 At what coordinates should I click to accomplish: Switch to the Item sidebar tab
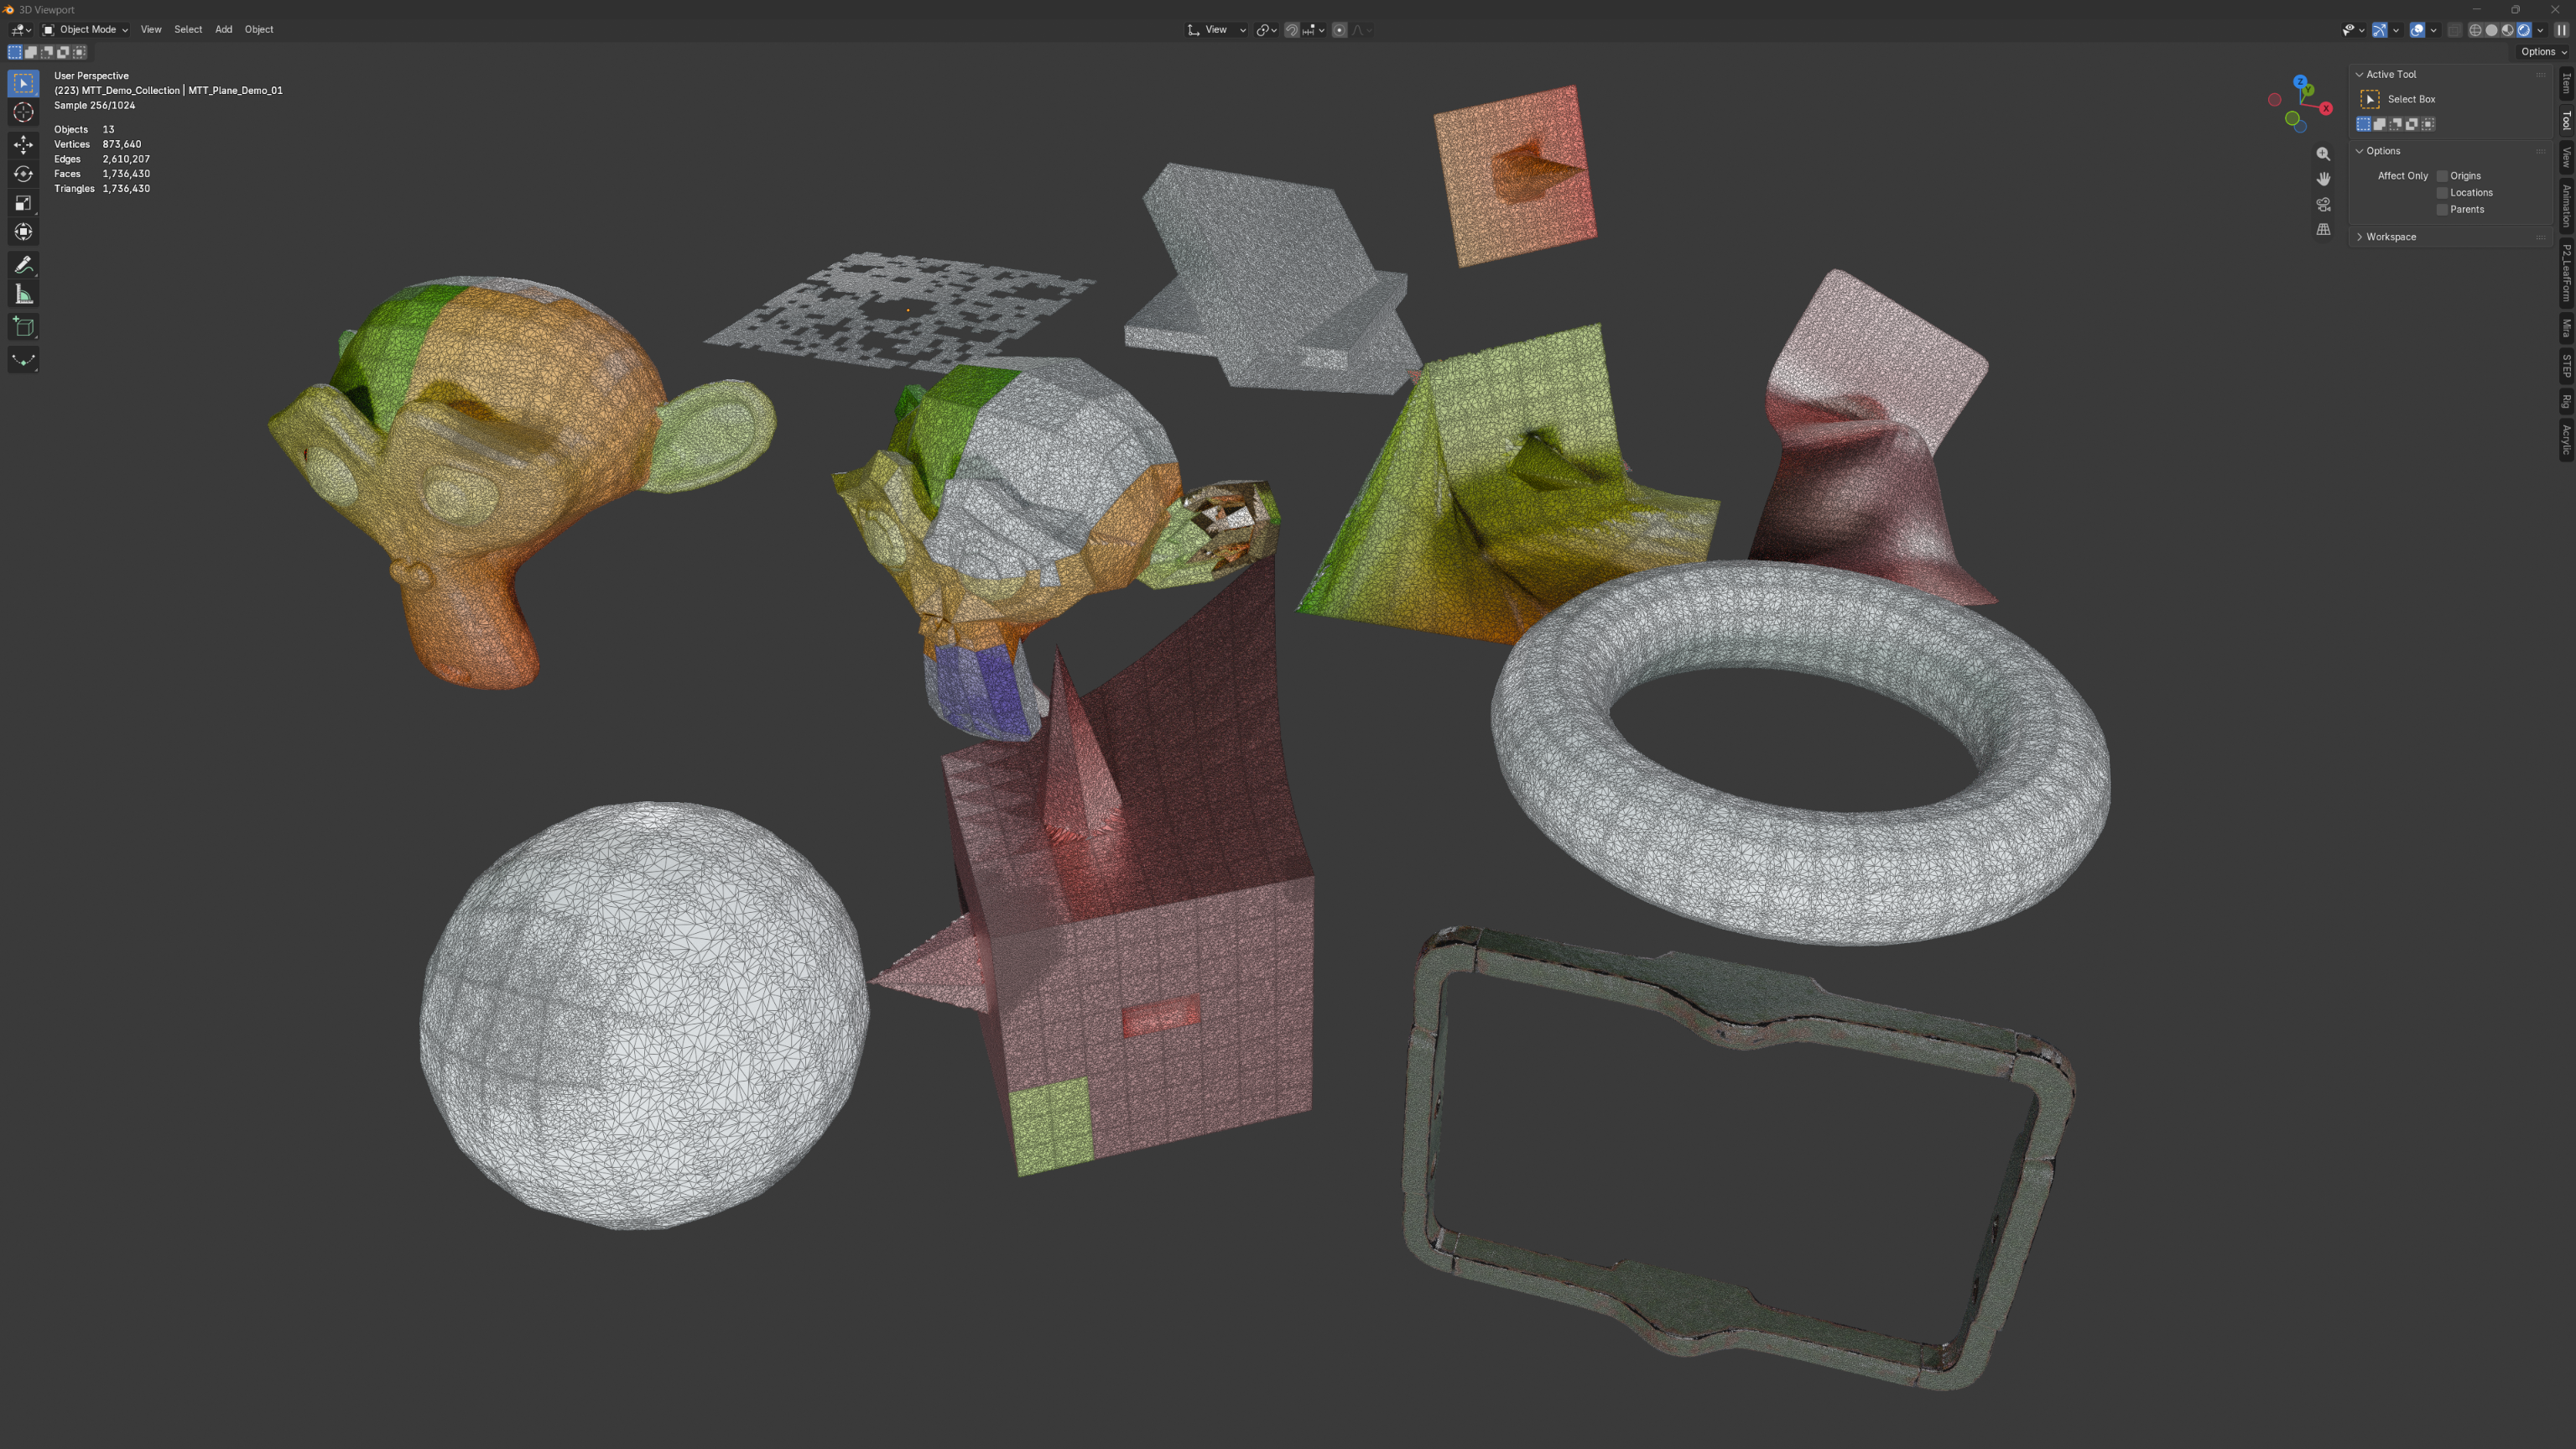pos(2566,84)
